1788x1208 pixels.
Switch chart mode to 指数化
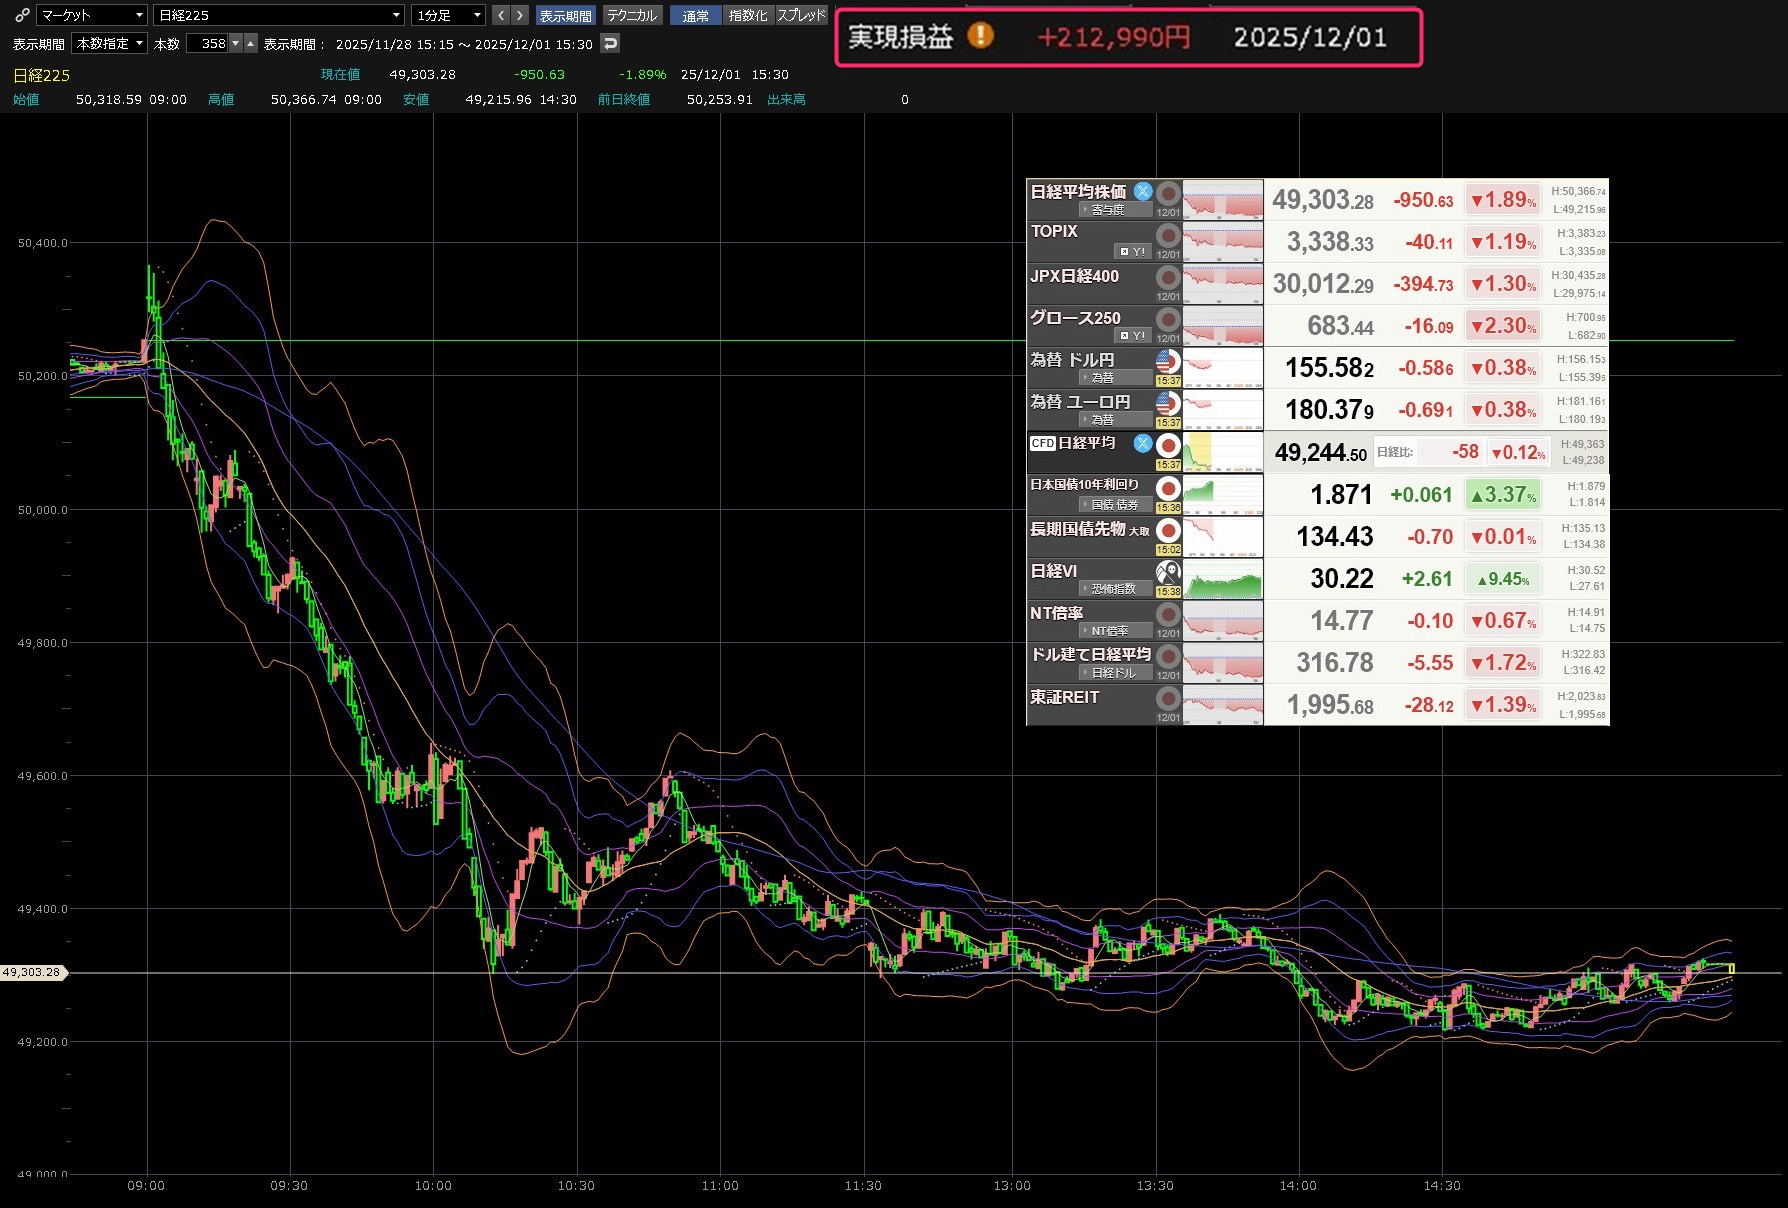click(748, 15)
